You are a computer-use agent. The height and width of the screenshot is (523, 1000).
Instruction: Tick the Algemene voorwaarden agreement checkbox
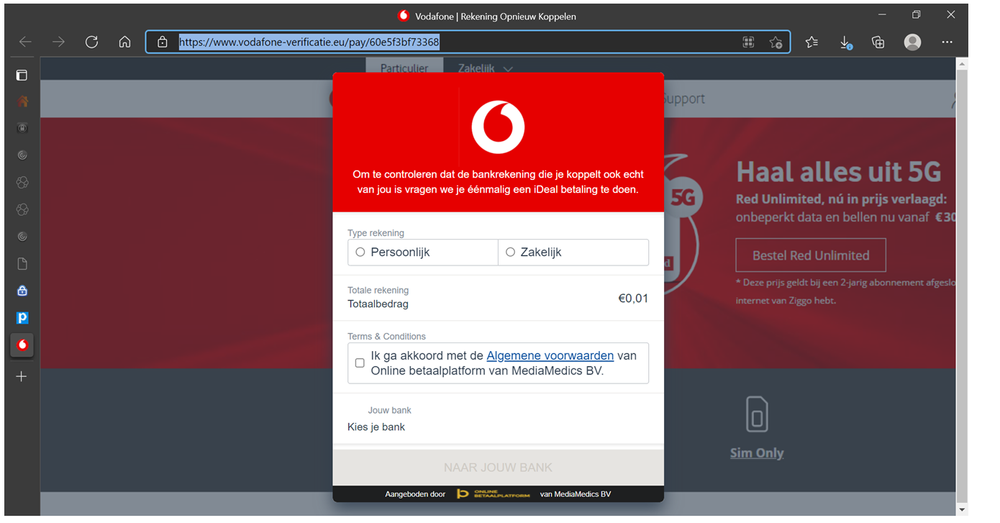(x=360, y=363)
